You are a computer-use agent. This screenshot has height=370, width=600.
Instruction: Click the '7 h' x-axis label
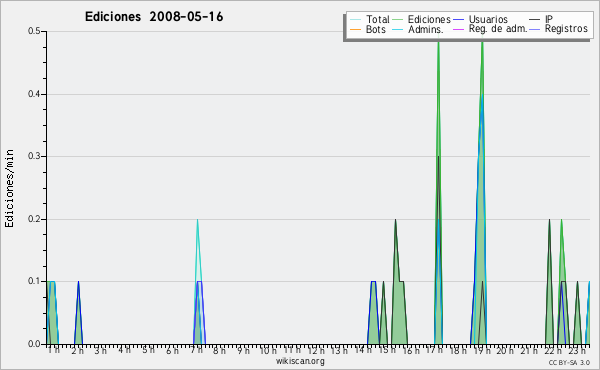[197, 350]
